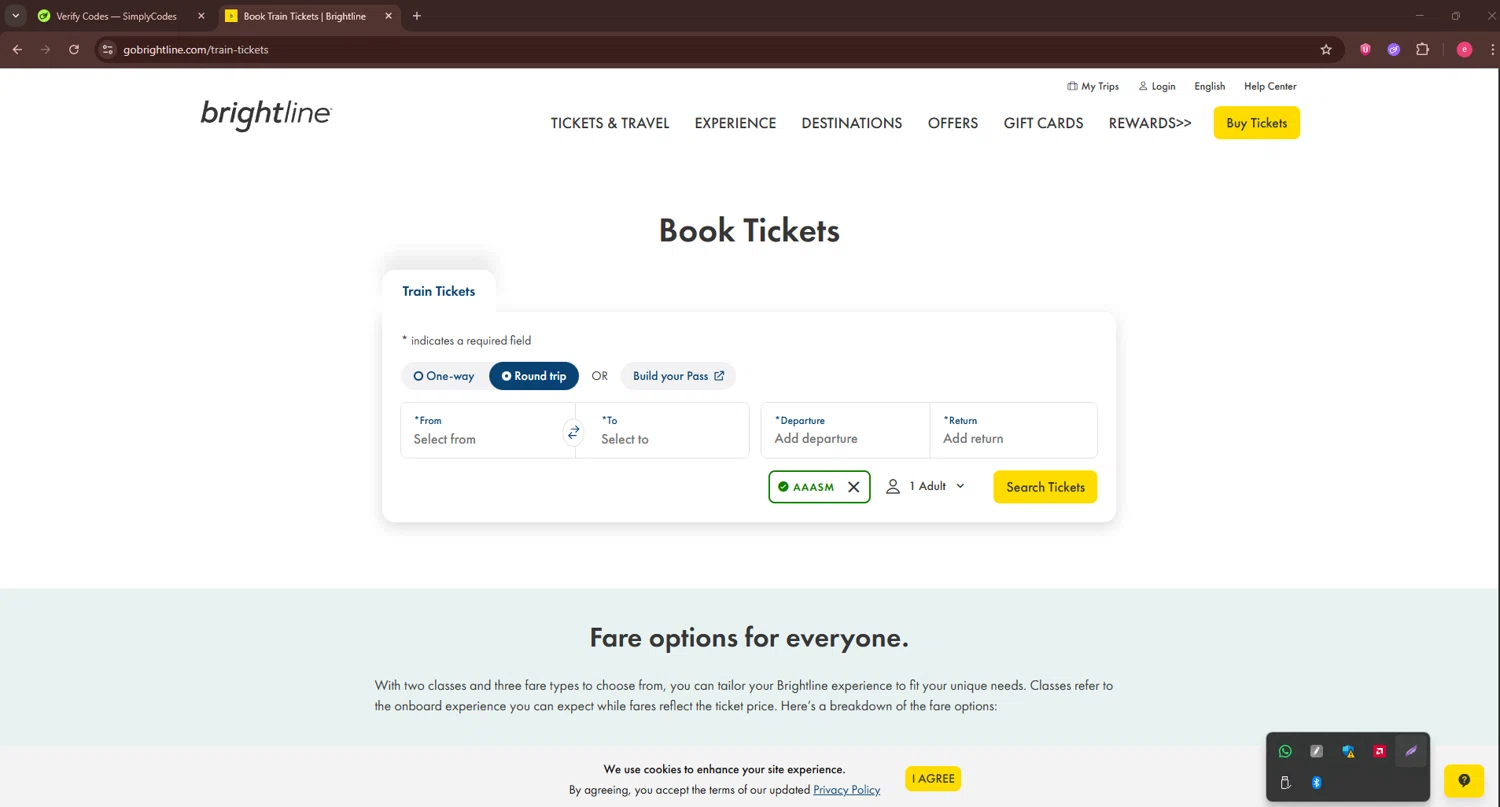
Task: Open Chrome's three-dot menu
Action: (x=1491, y=49)
